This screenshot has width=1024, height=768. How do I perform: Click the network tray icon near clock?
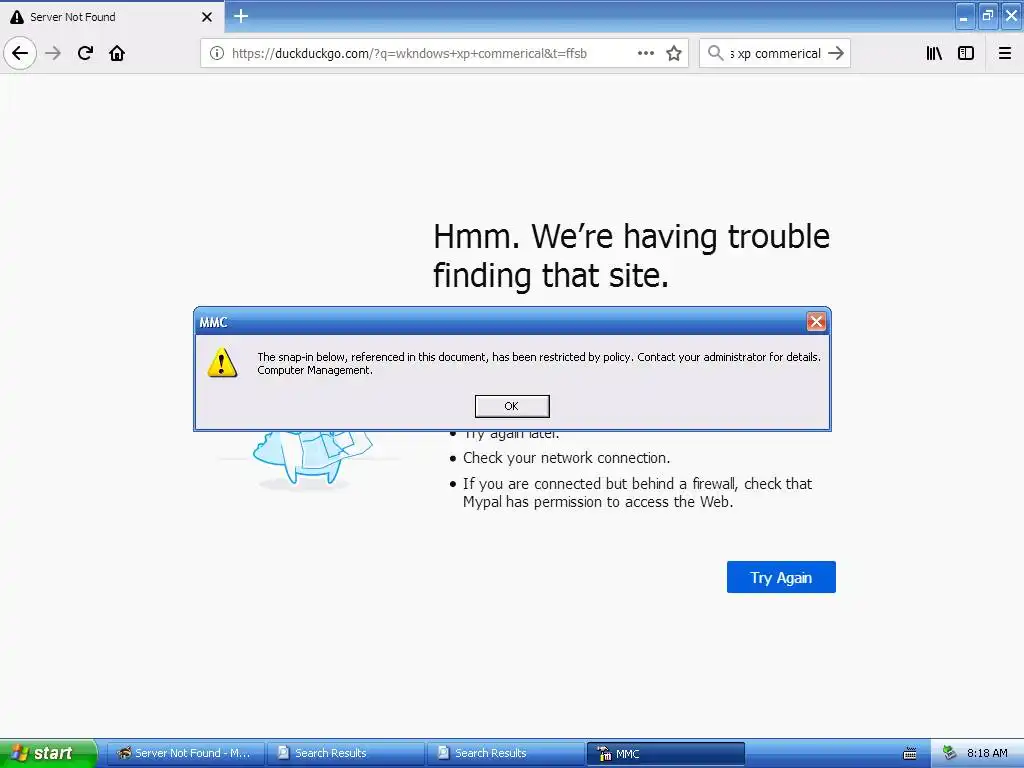point(950,753)
